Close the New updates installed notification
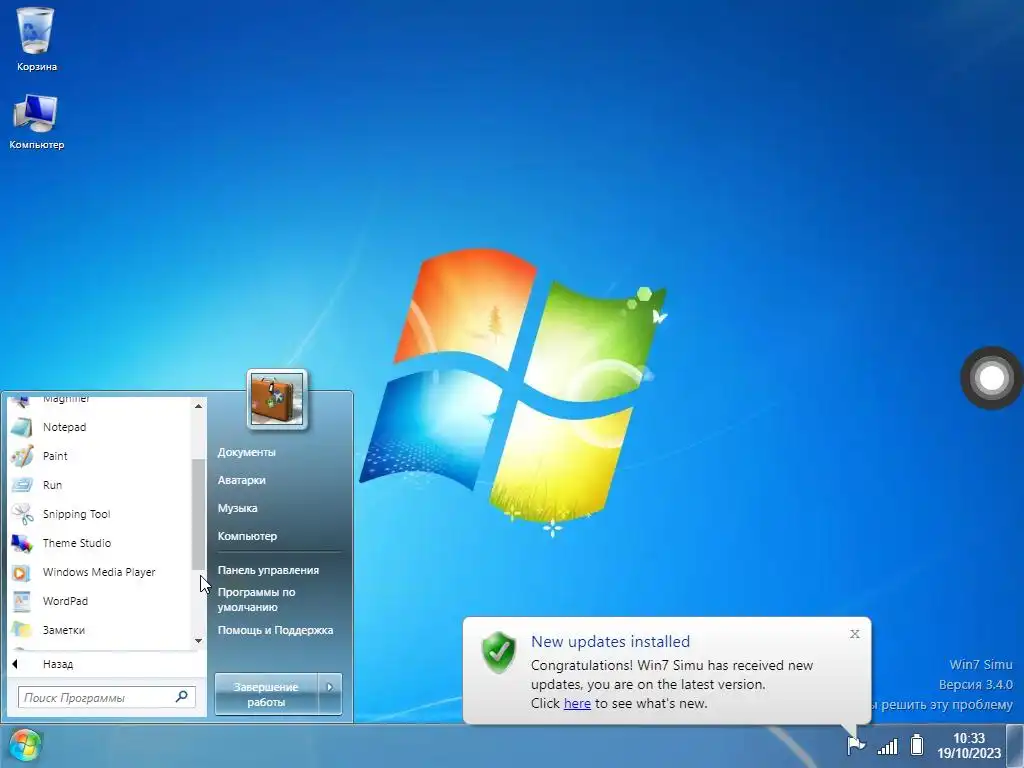This screenshot has height=768, width=1024. 854,633
